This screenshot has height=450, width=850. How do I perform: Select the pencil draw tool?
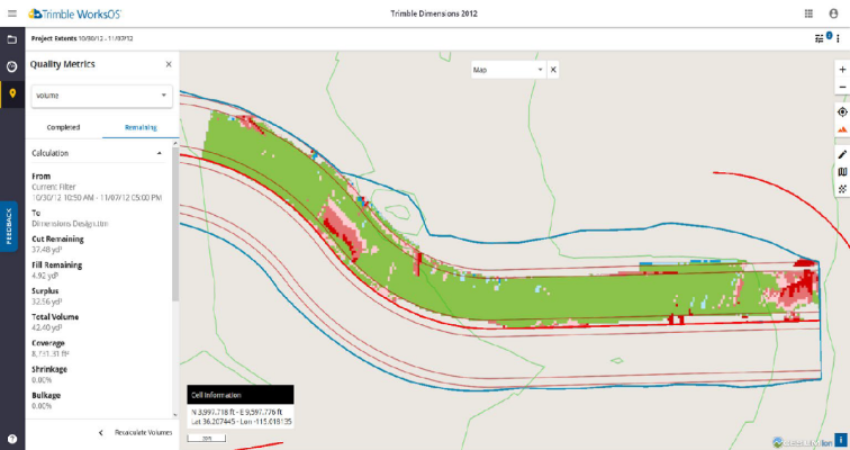(x=842, y=155)
